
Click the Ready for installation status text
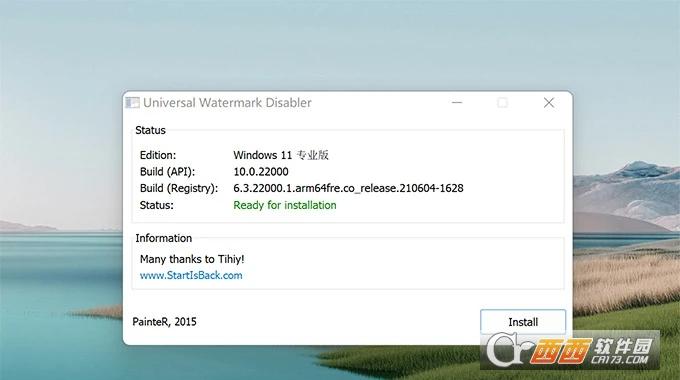click(284, 205)
